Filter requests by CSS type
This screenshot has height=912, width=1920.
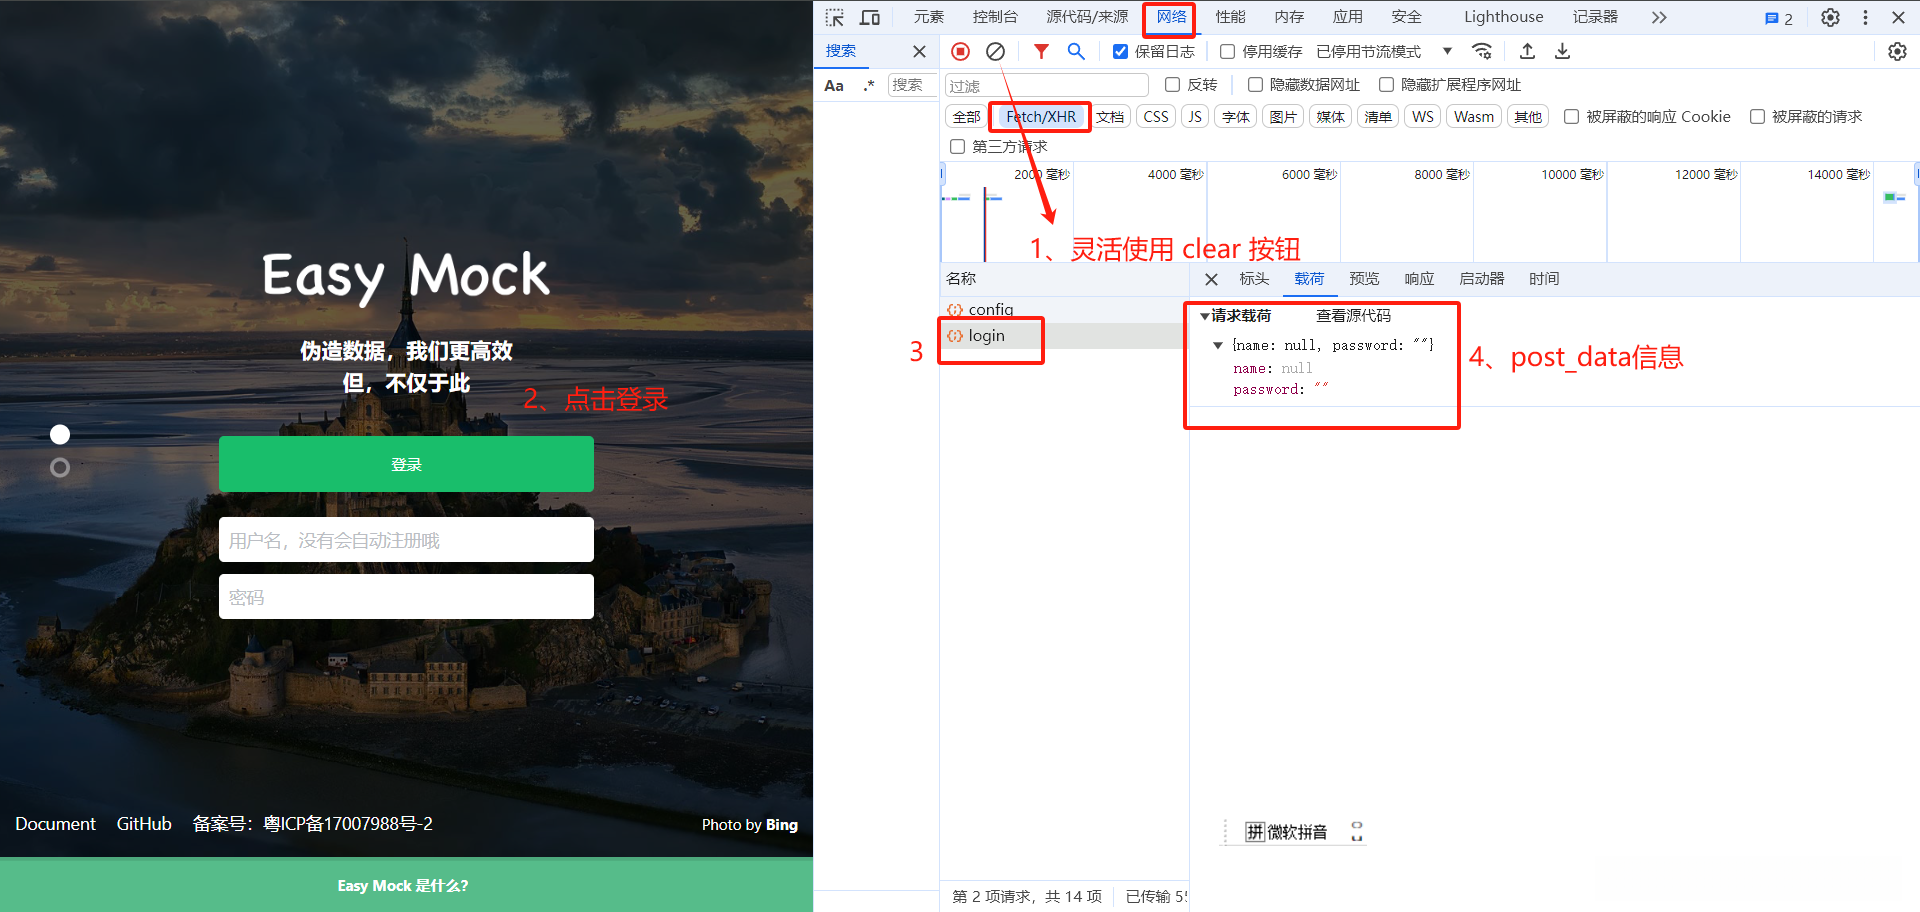click(1156, 117)
